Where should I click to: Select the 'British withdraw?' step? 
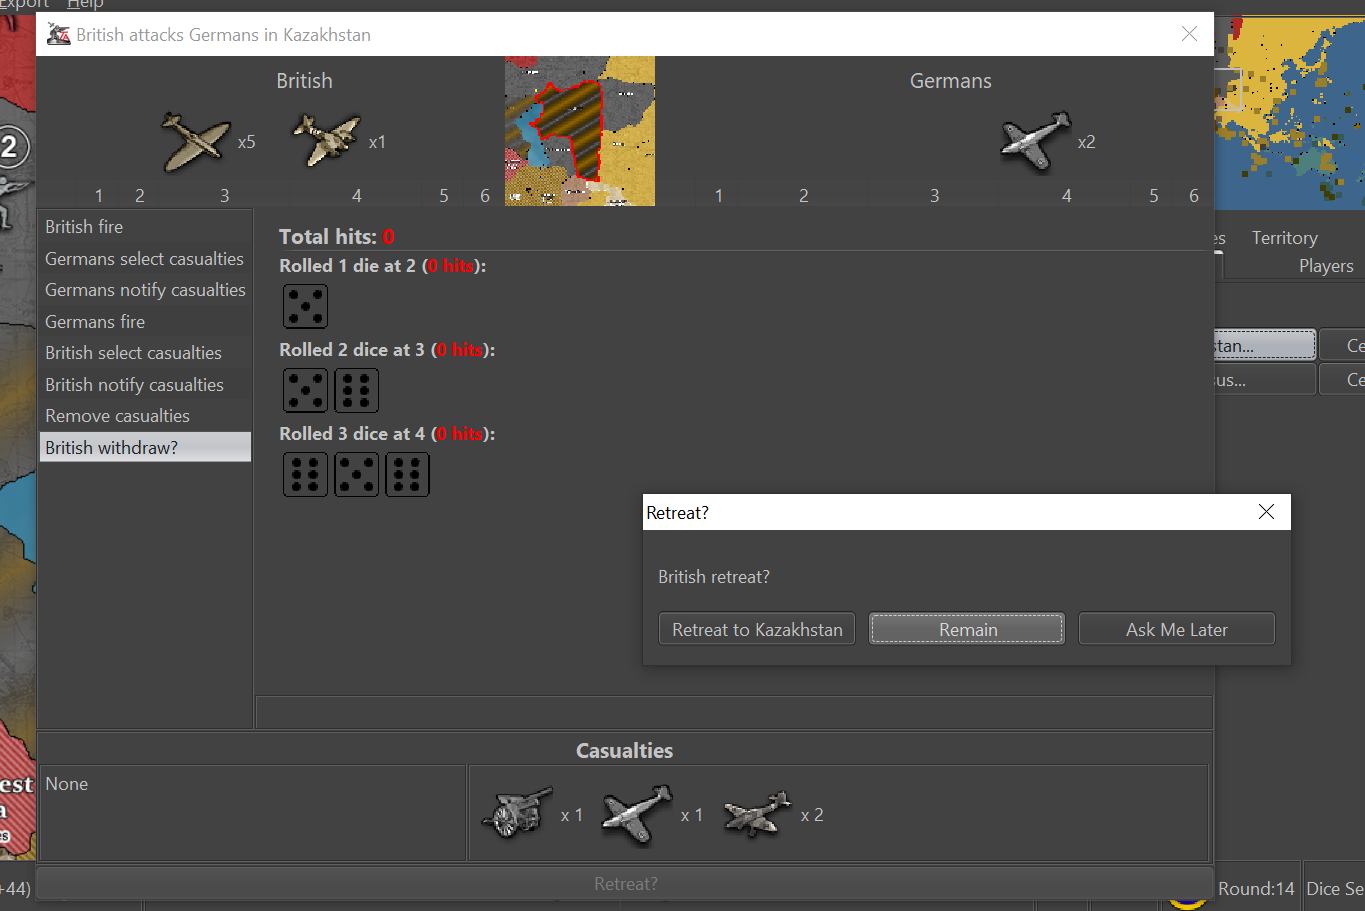pos(145,447)
